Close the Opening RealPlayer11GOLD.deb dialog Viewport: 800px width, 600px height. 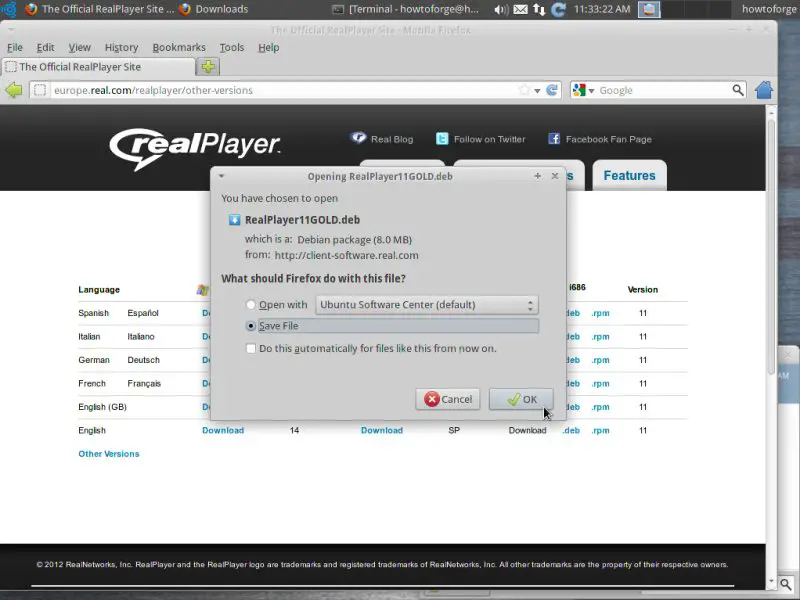555,176
